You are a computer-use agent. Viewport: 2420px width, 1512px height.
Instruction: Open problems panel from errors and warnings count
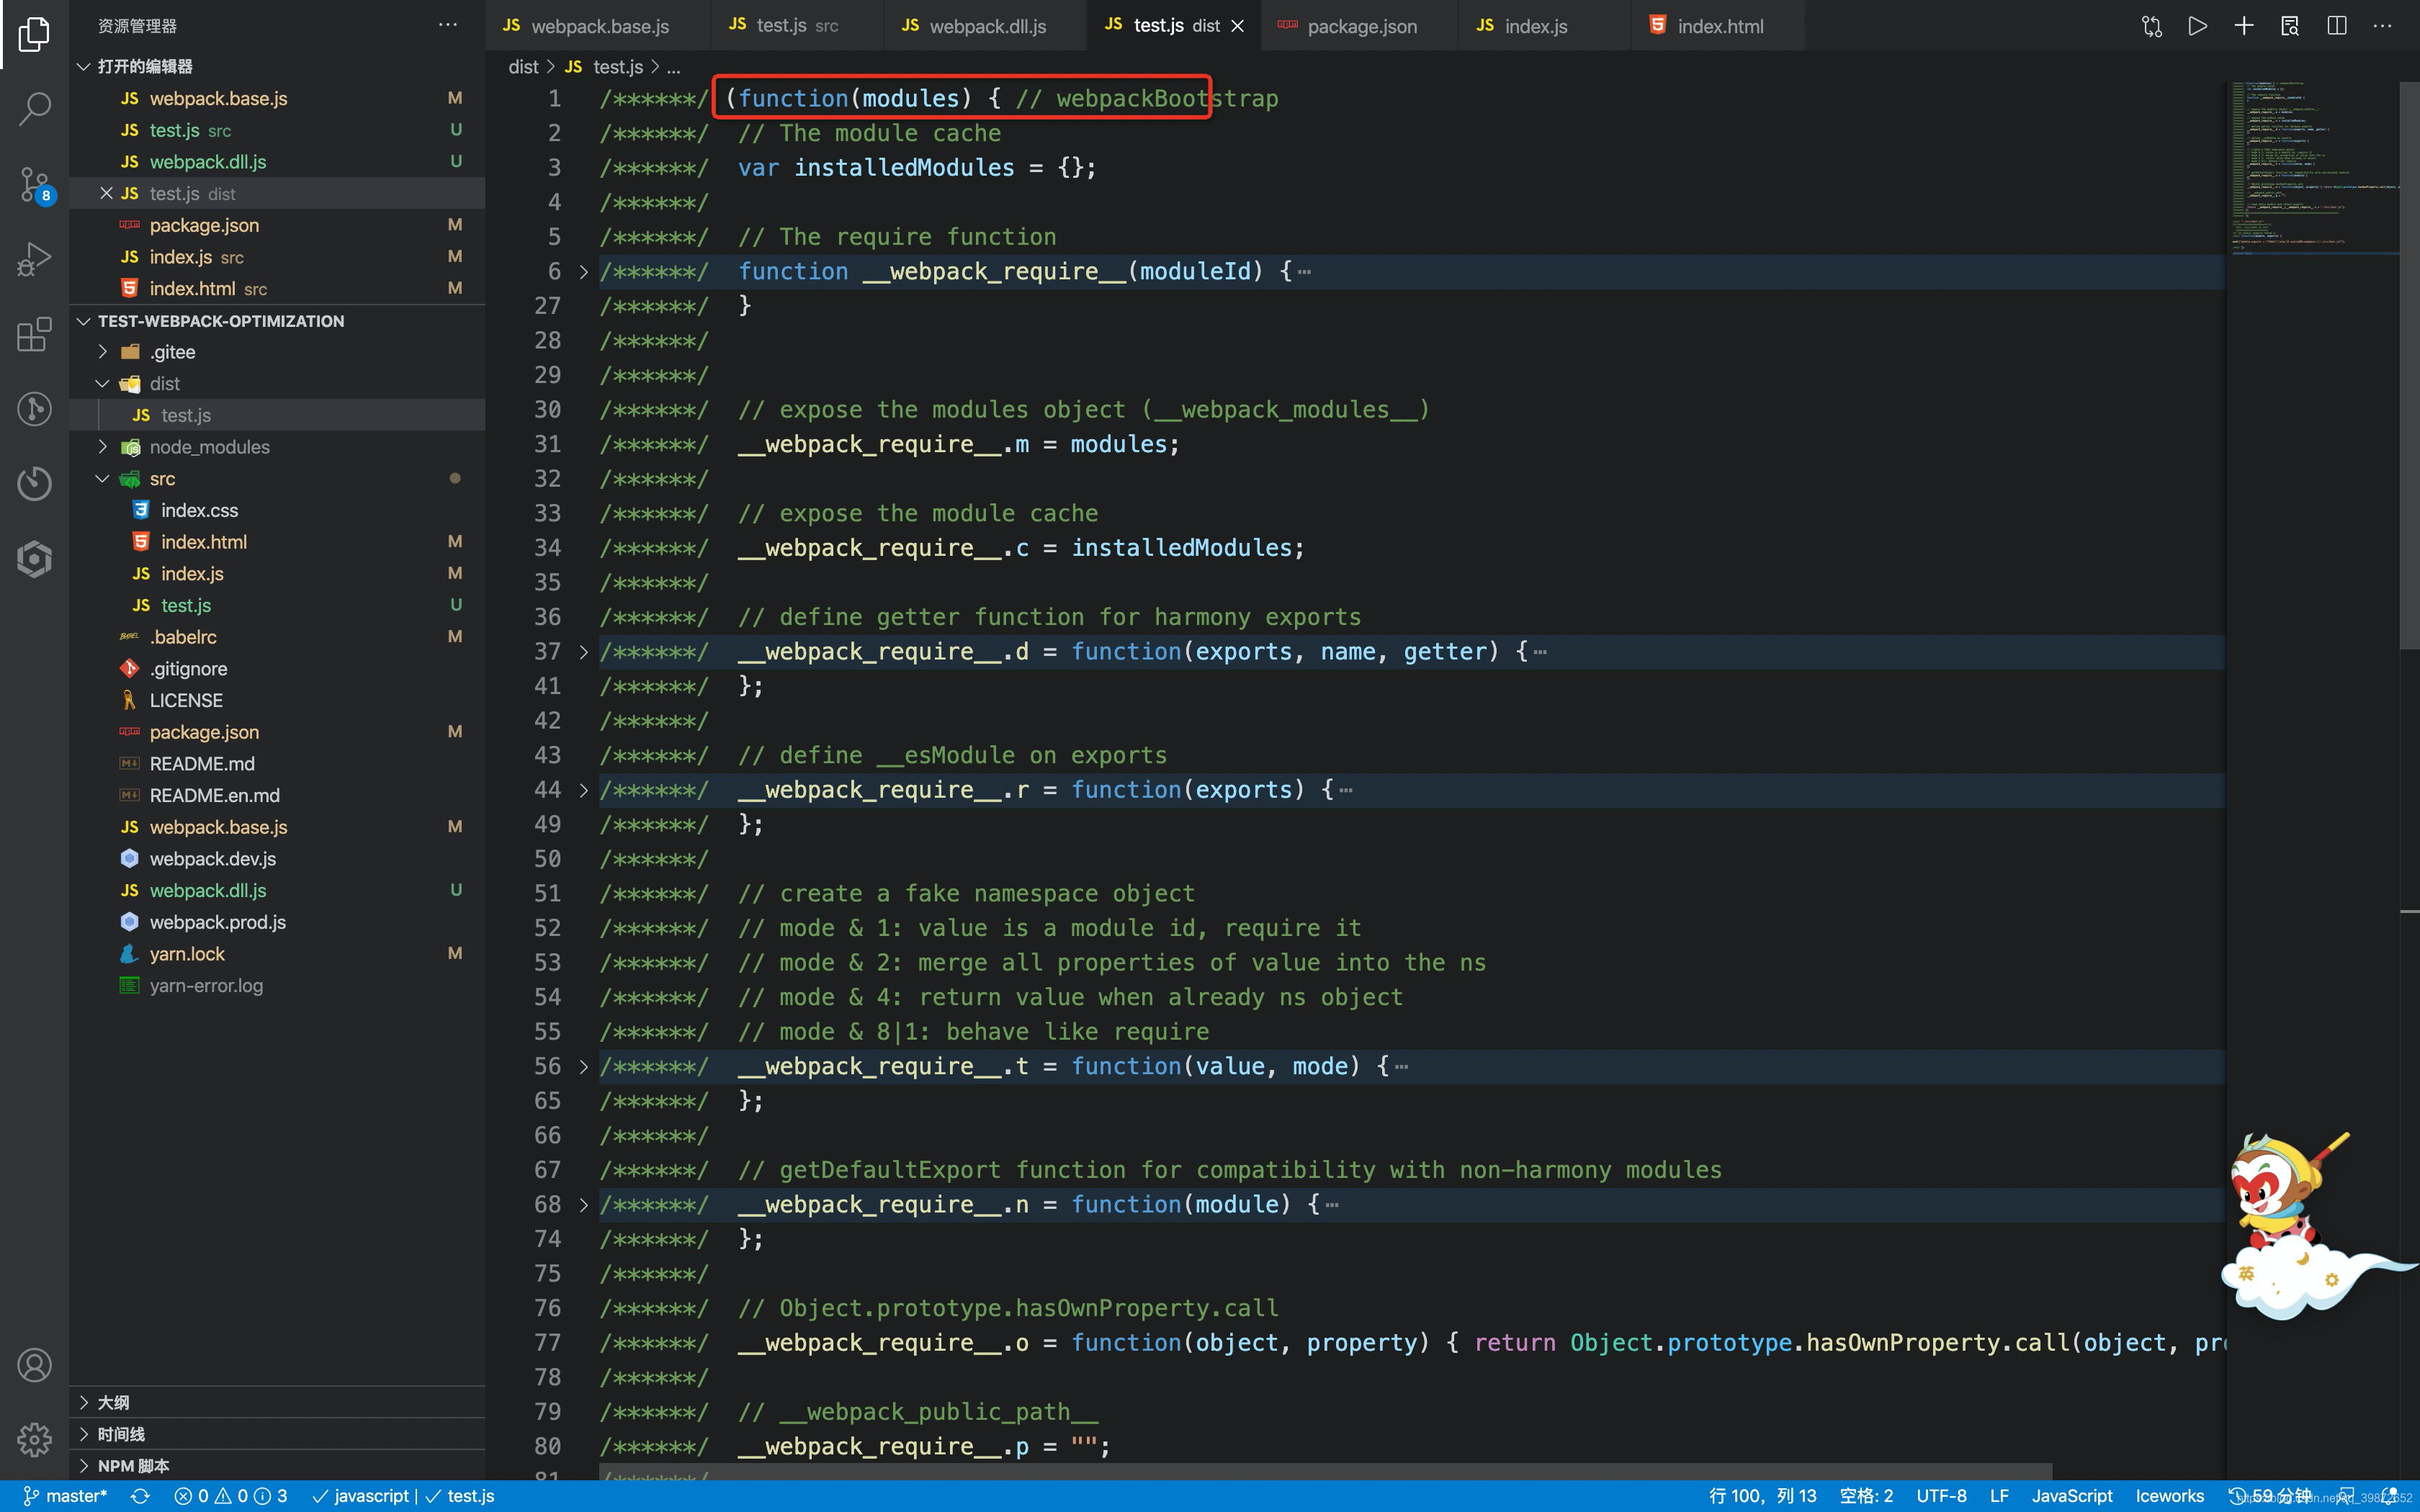tap(231, 1496)
